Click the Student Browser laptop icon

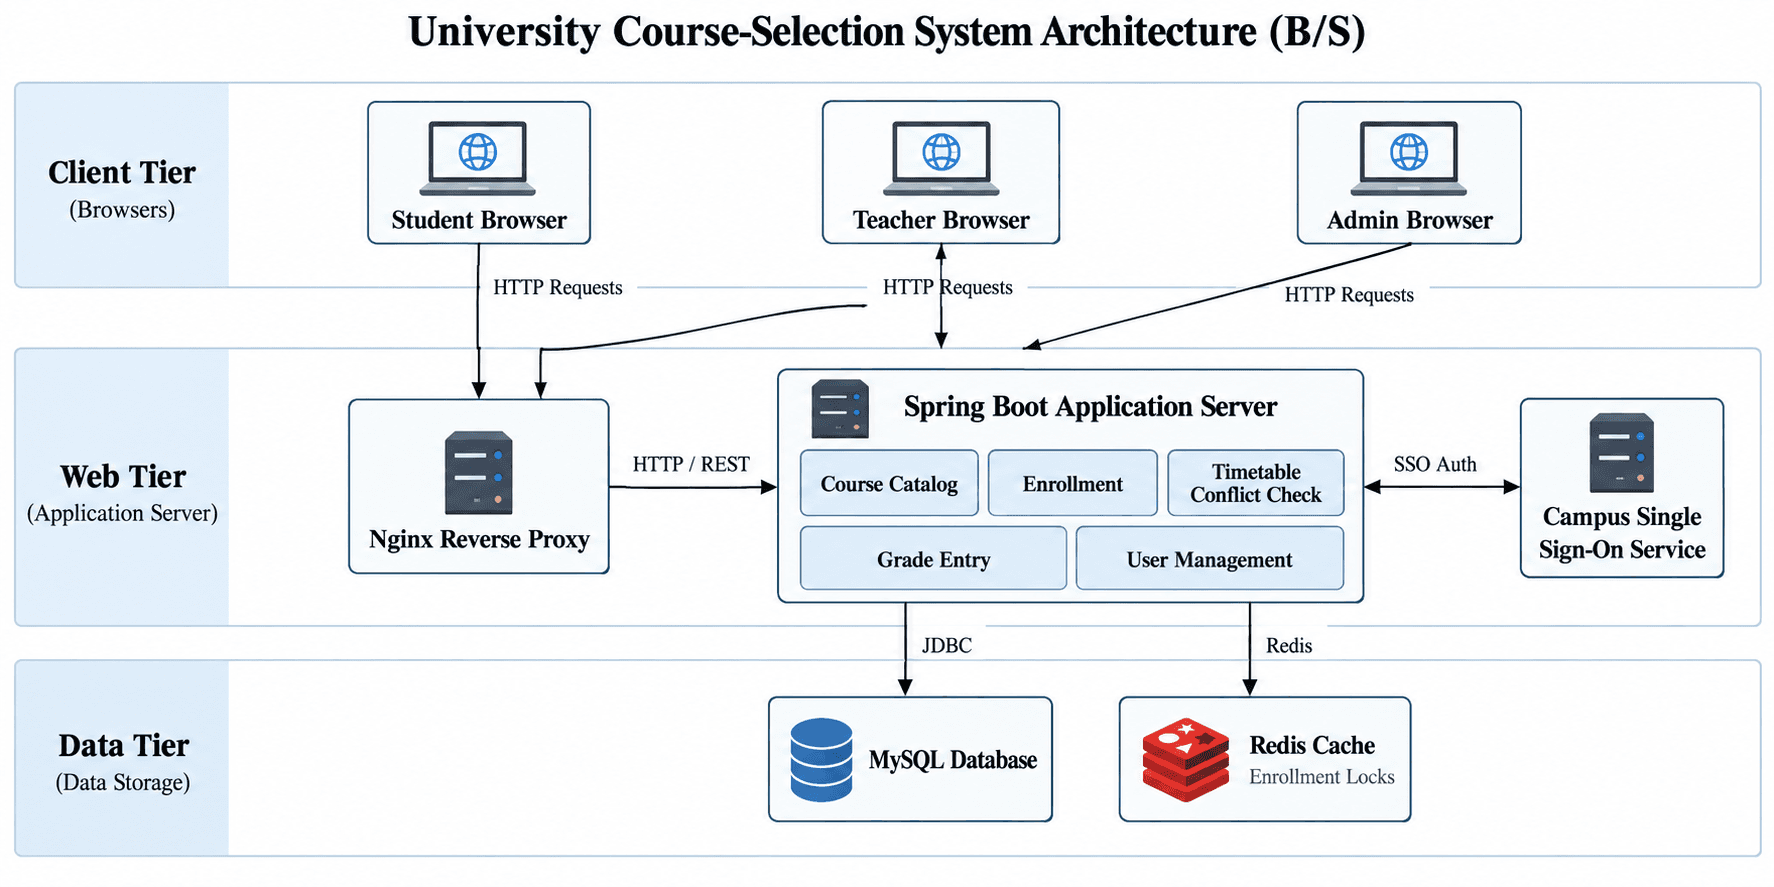pos(478,158)
